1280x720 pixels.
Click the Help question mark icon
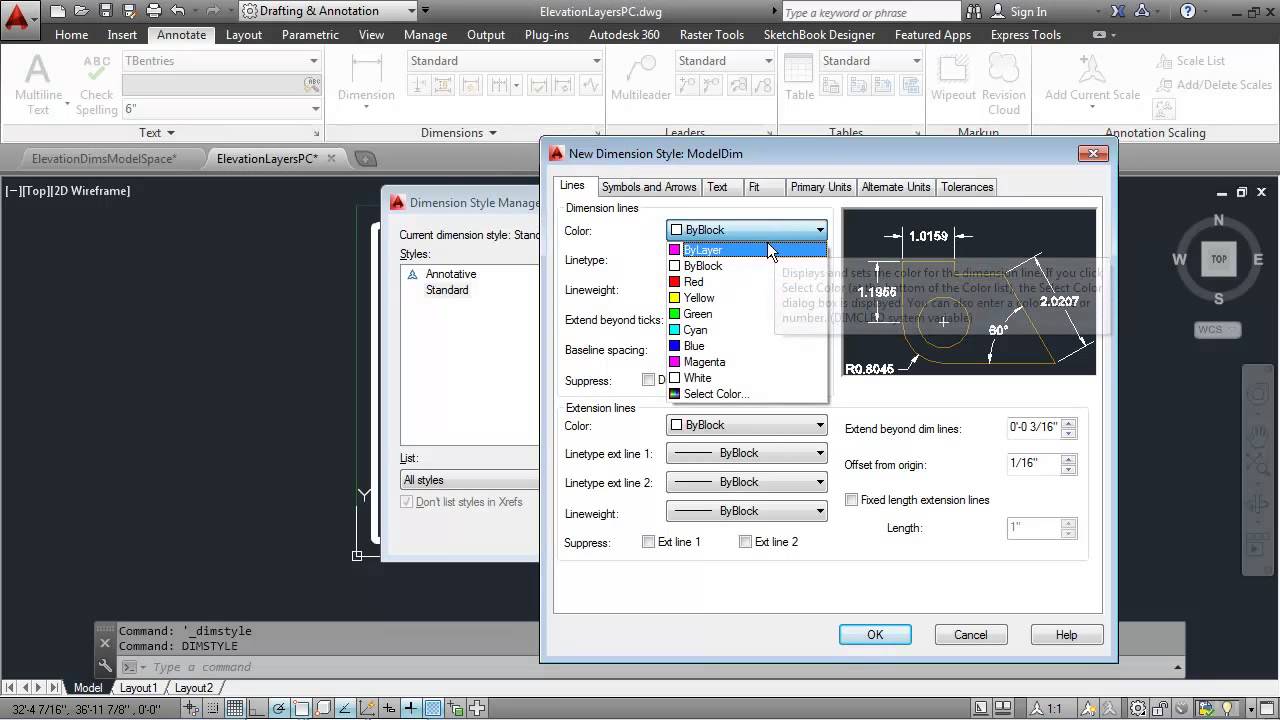(x=1188, y=11)
